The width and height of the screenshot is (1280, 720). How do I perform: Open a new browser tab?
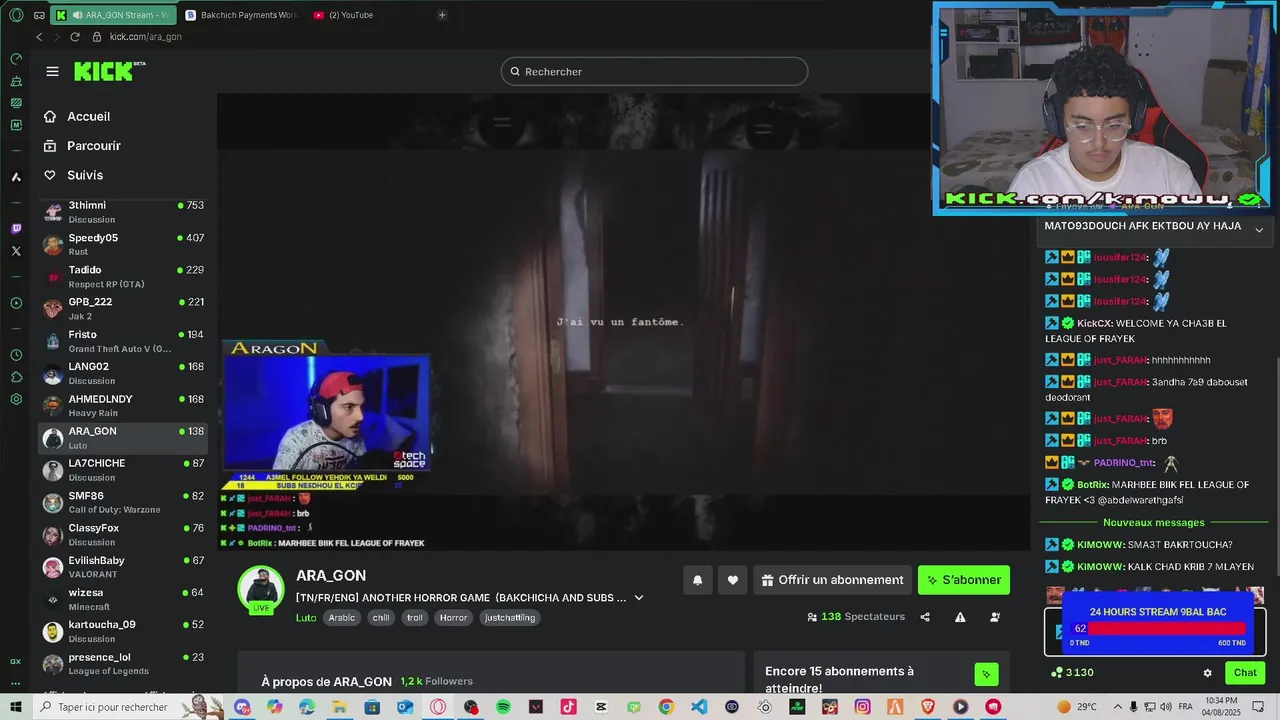(442, 15)
